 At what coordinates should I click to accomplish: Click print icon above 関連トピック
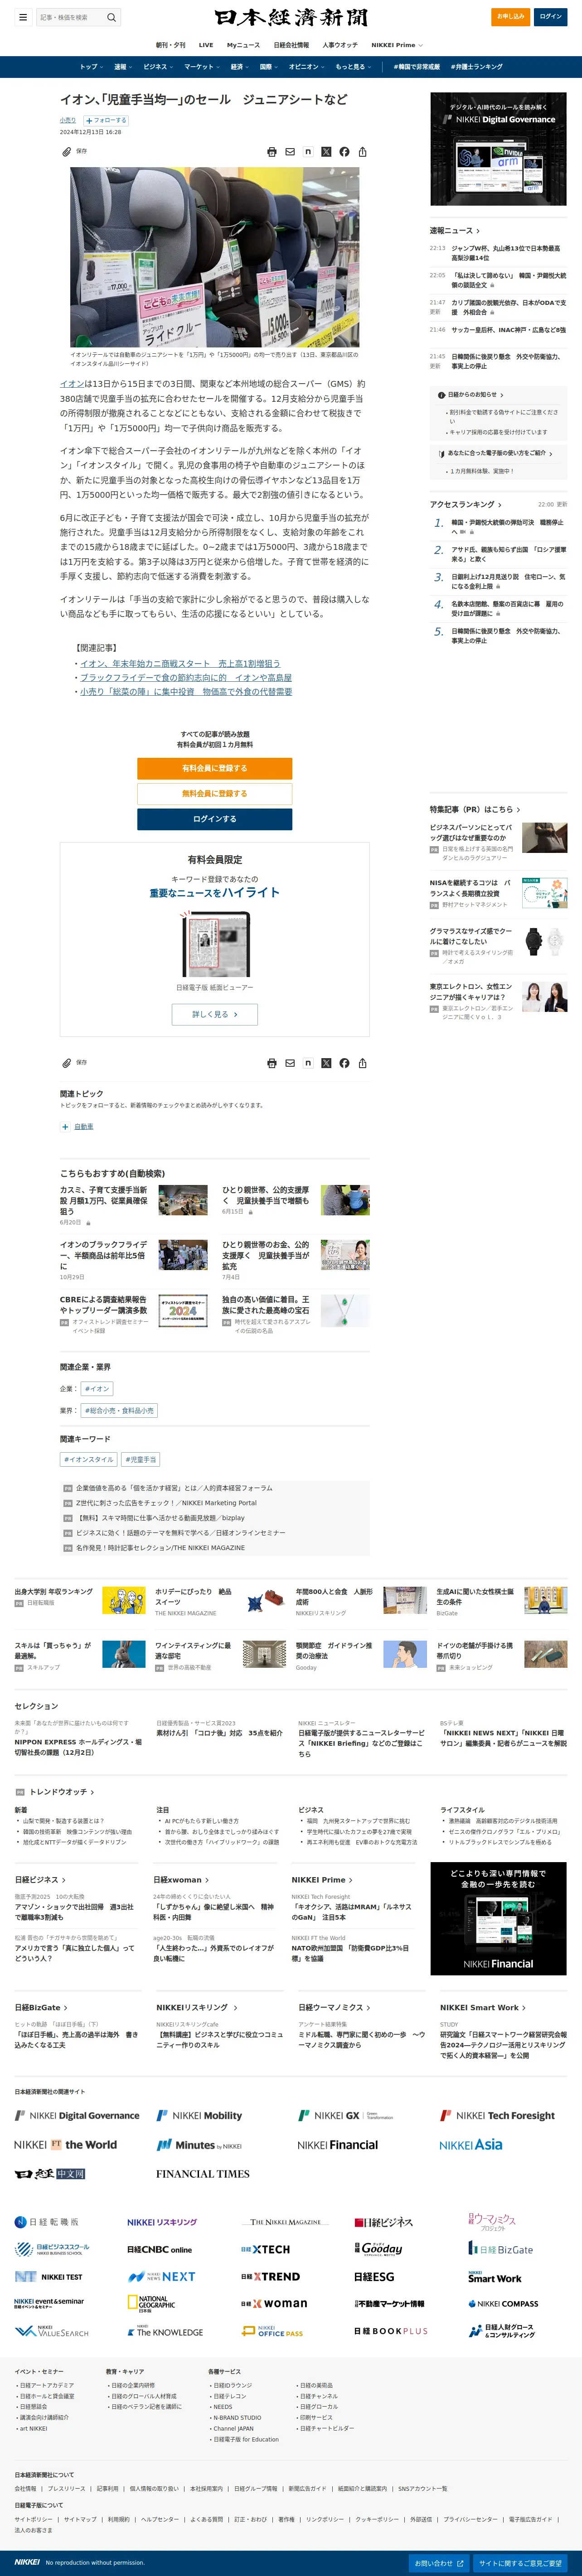[272, 1063]
